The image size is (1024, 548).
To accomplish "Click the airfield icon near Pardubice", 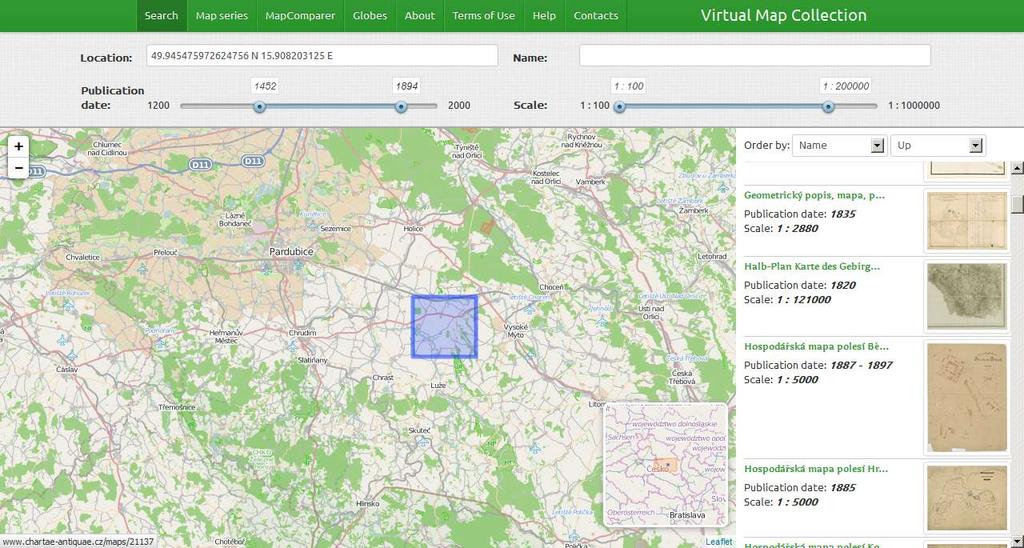I will pos(266,268).
